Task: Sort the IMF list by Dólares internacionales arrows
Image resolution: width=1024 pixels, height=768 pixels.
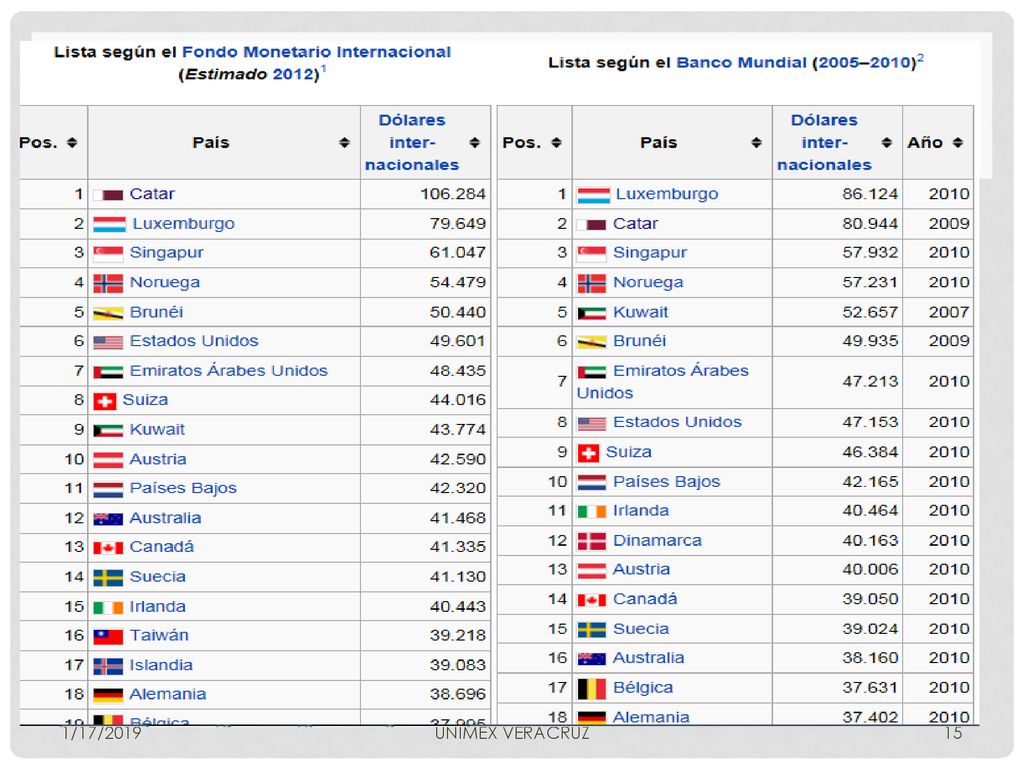Action: pyautogui.click(x=475, y=142)
